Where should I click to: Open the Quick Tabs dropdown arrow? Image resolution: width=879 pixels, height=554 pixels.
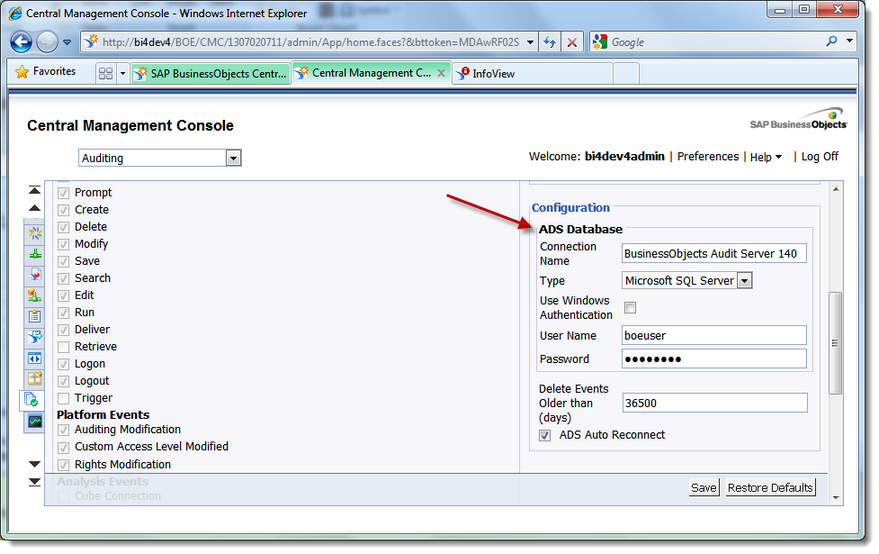click(123, 73)
